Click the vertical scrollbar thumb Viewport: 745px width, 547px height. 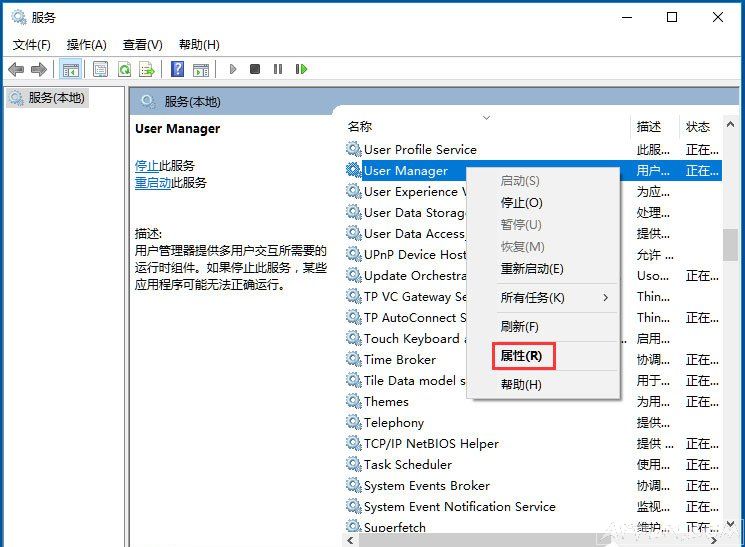[730, 245]
